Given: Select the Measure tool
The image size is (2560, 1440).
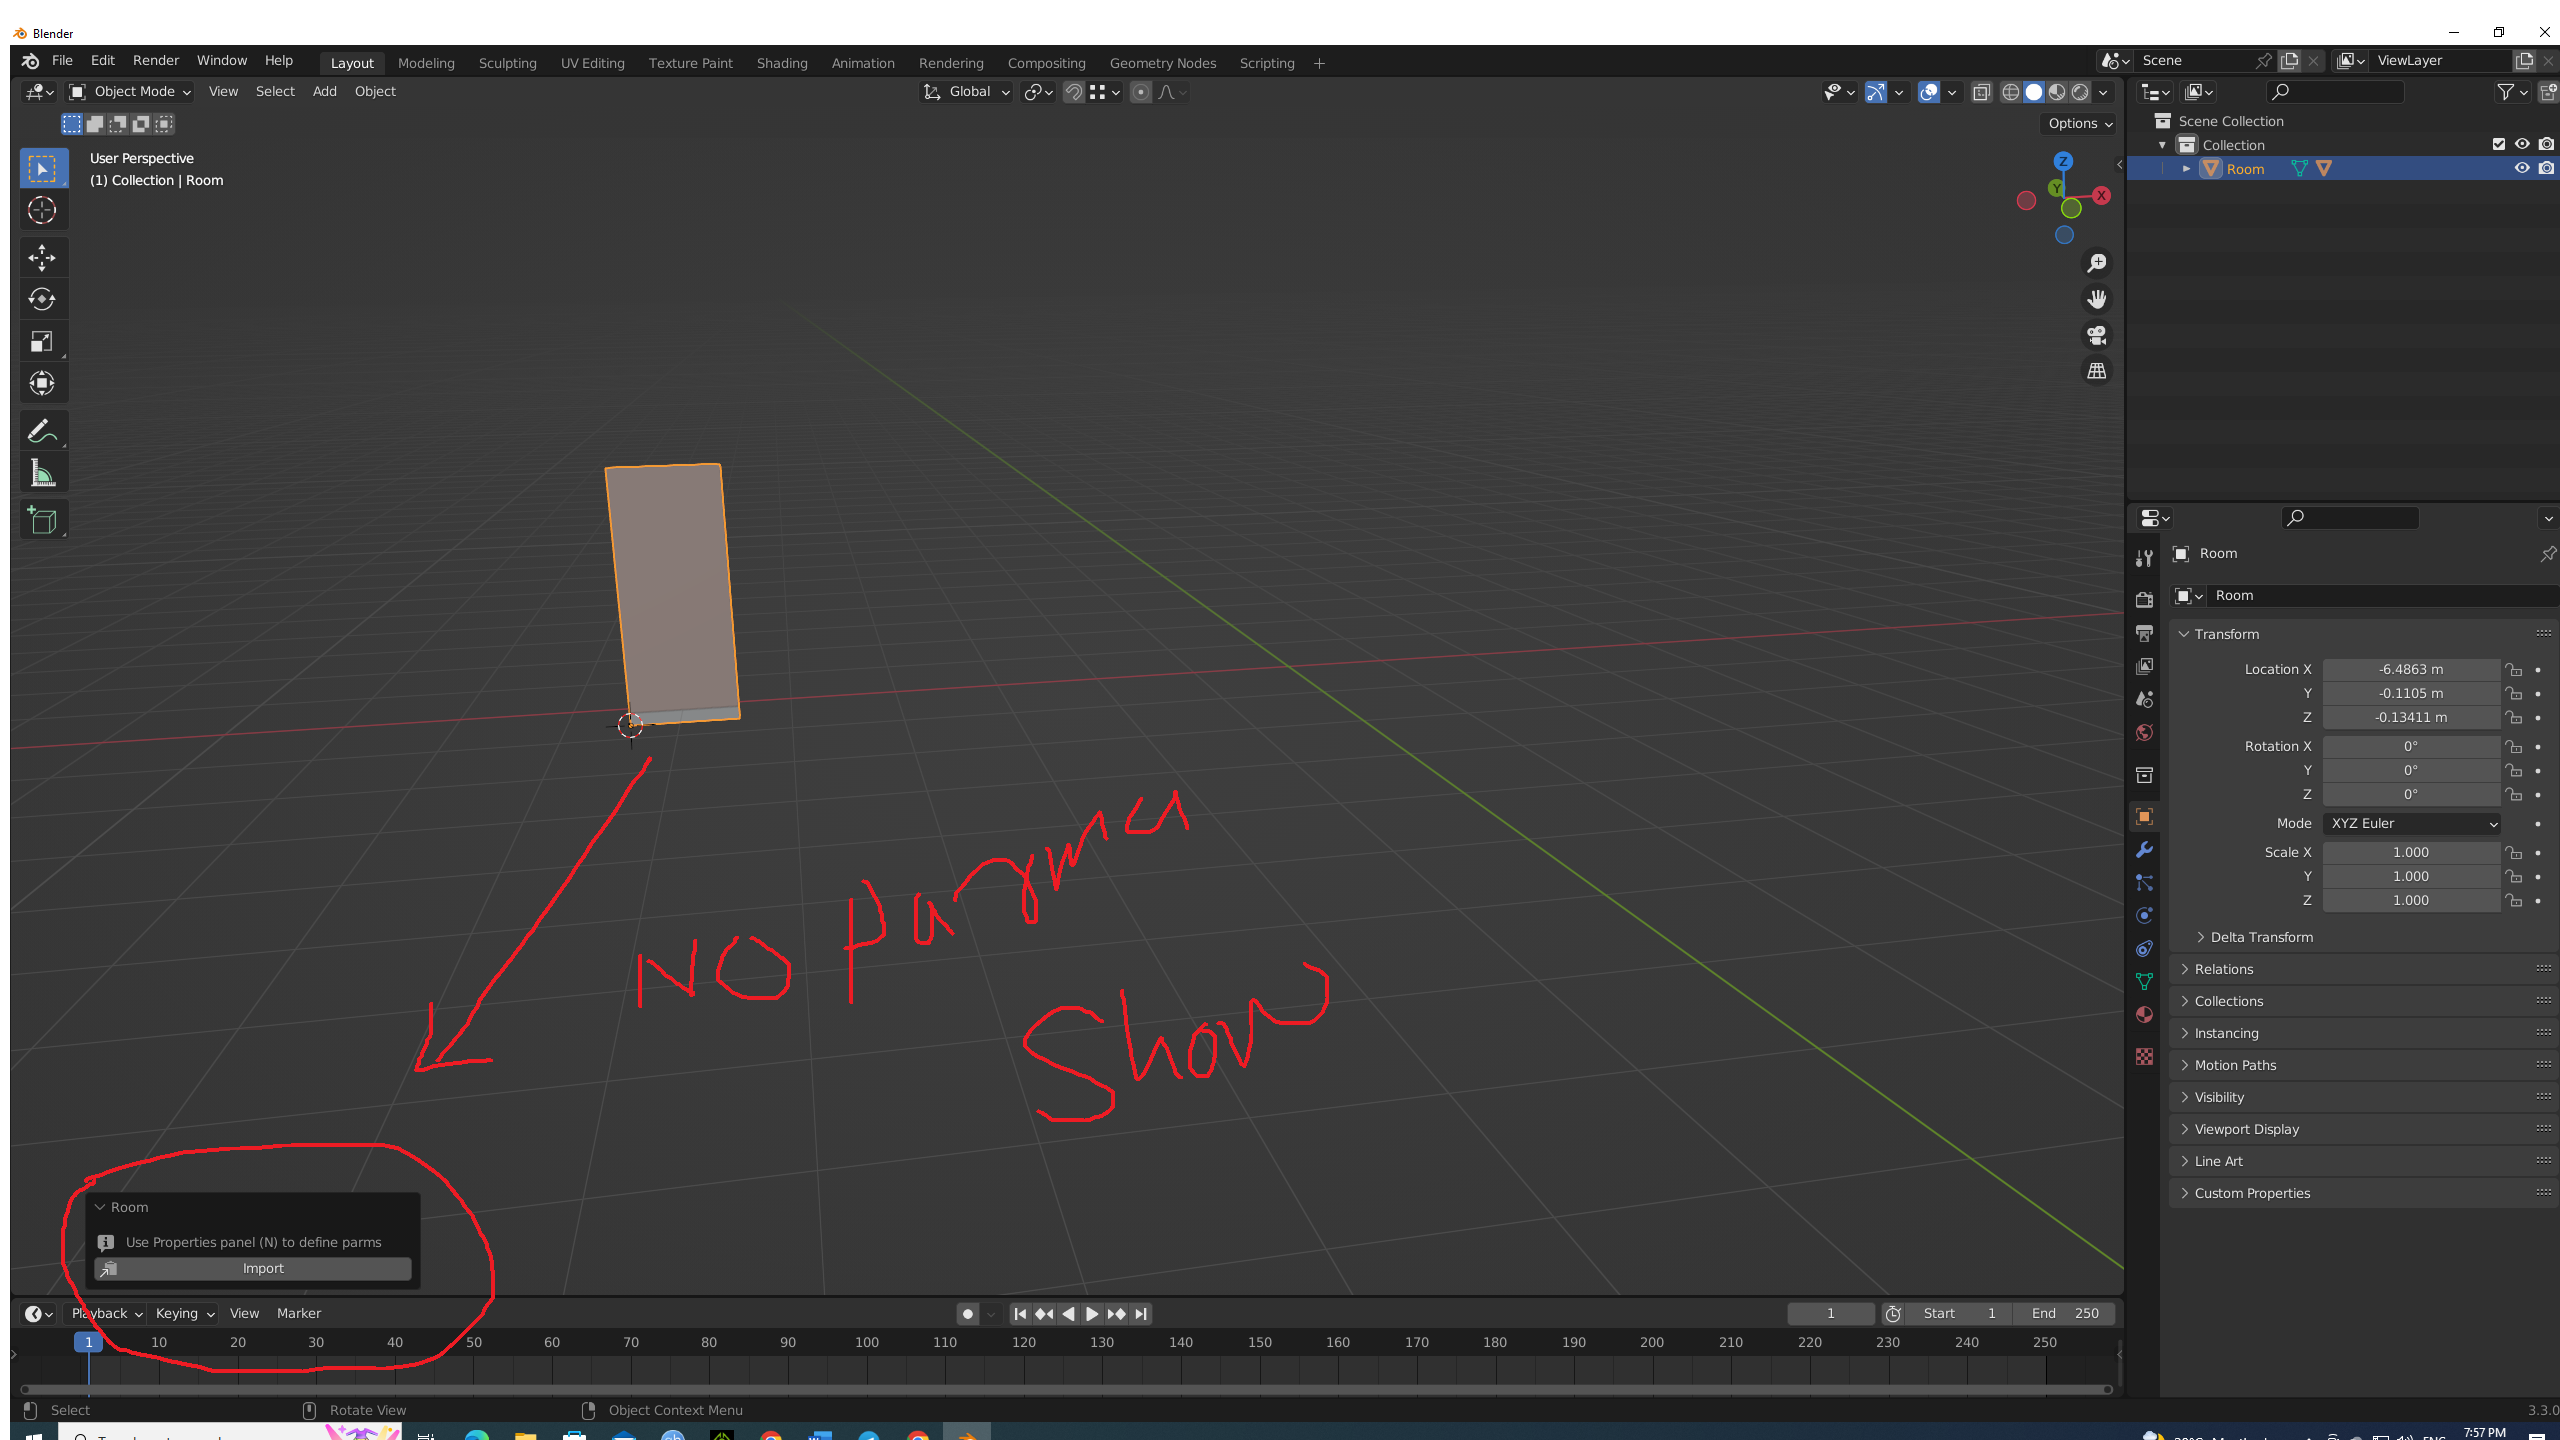Looking at the screenshot, I should 42,473.
